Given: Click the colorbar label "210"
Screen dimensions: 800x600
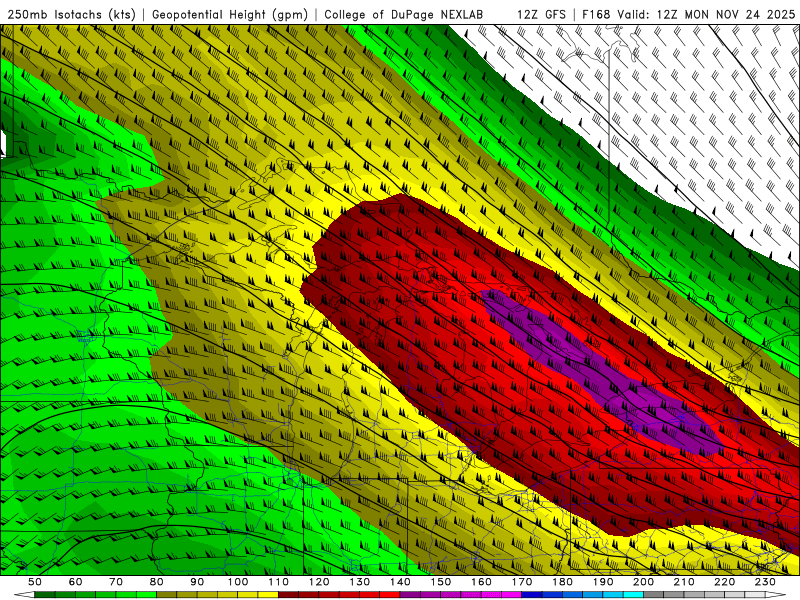Looking at the screenshot, I should 684,582.
